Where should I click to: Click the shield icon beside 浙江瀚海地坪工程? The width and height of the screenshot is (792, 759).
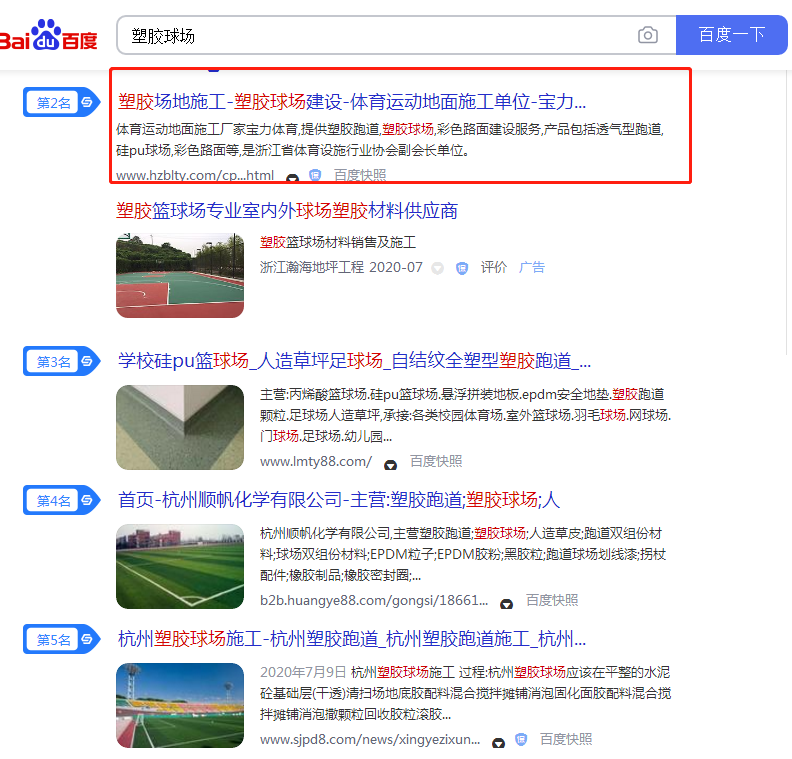tap(461, 268)
